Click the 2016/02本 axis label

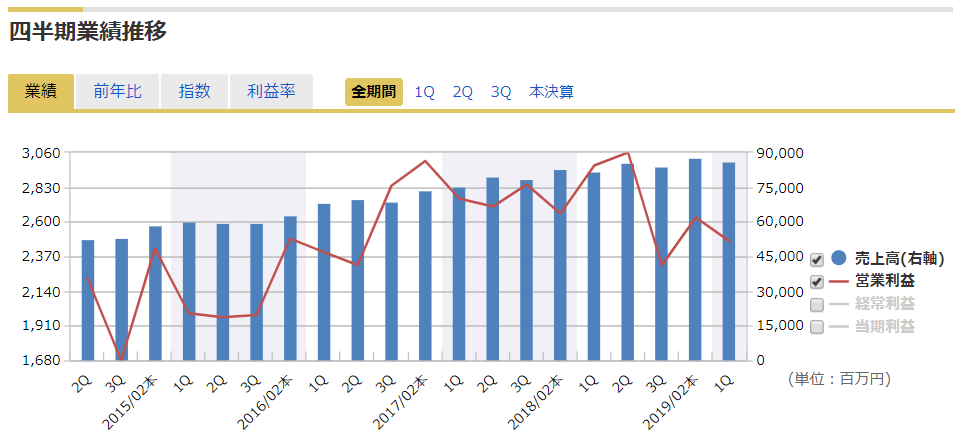[x=266, y=401]
